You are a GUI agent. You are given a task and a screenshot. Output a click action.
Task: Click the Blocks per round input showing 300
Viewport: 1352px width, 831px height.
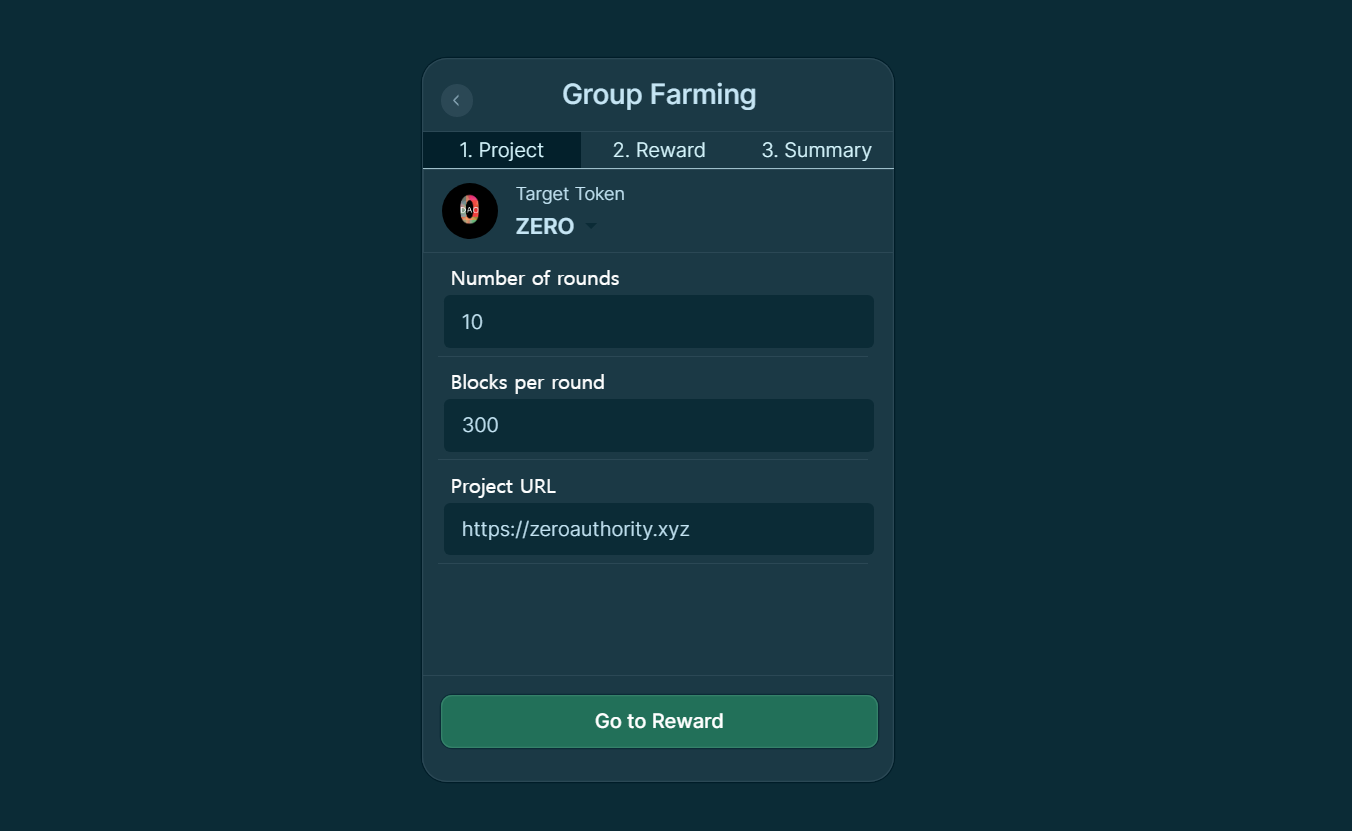(x=659, y=425)
